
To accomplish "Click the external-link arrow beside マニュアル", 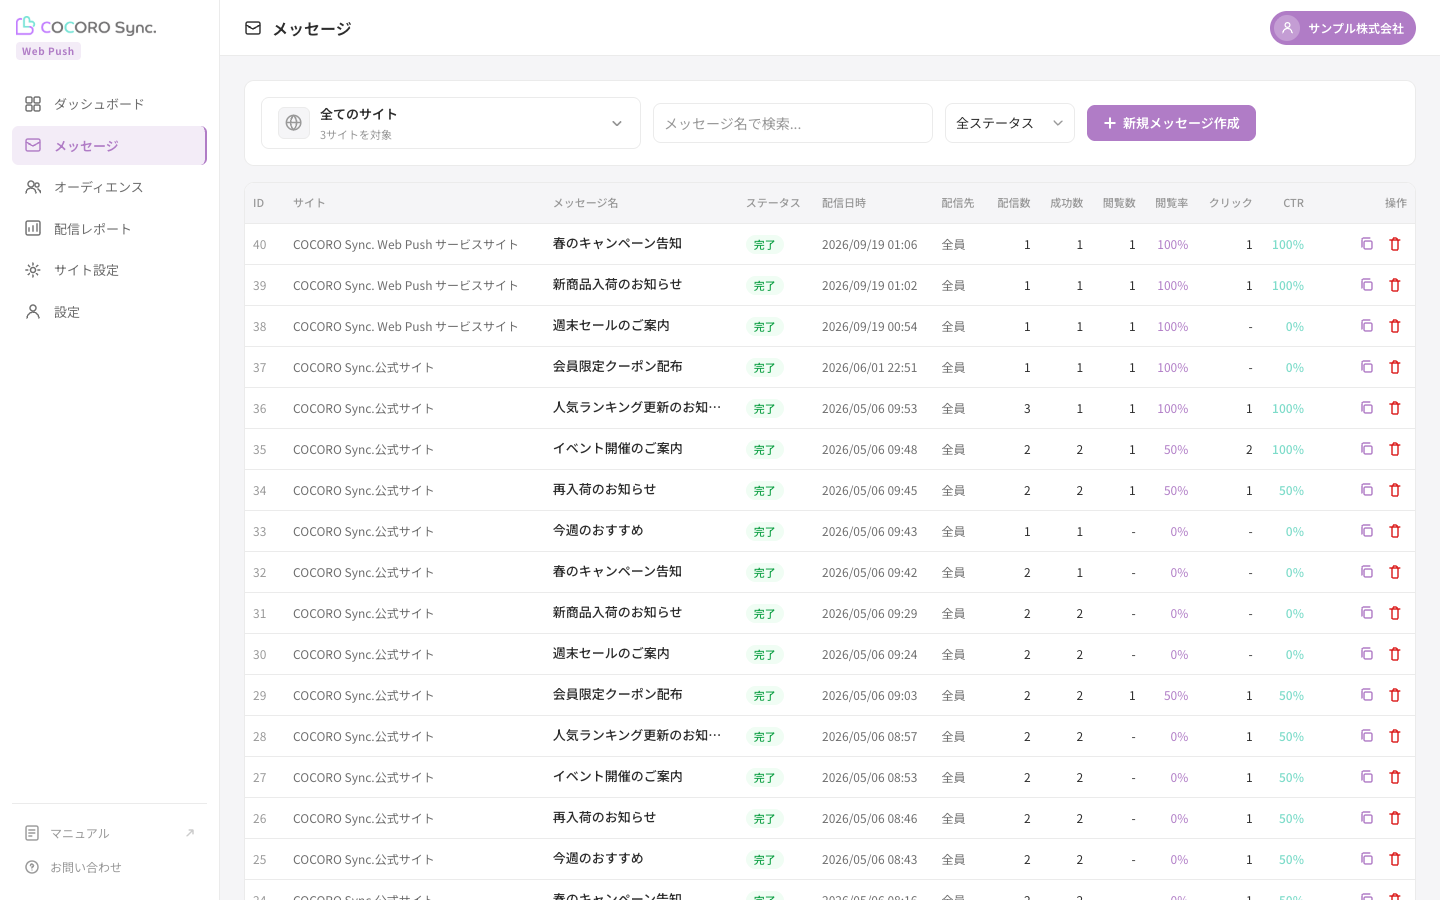I will click(190, 833).
